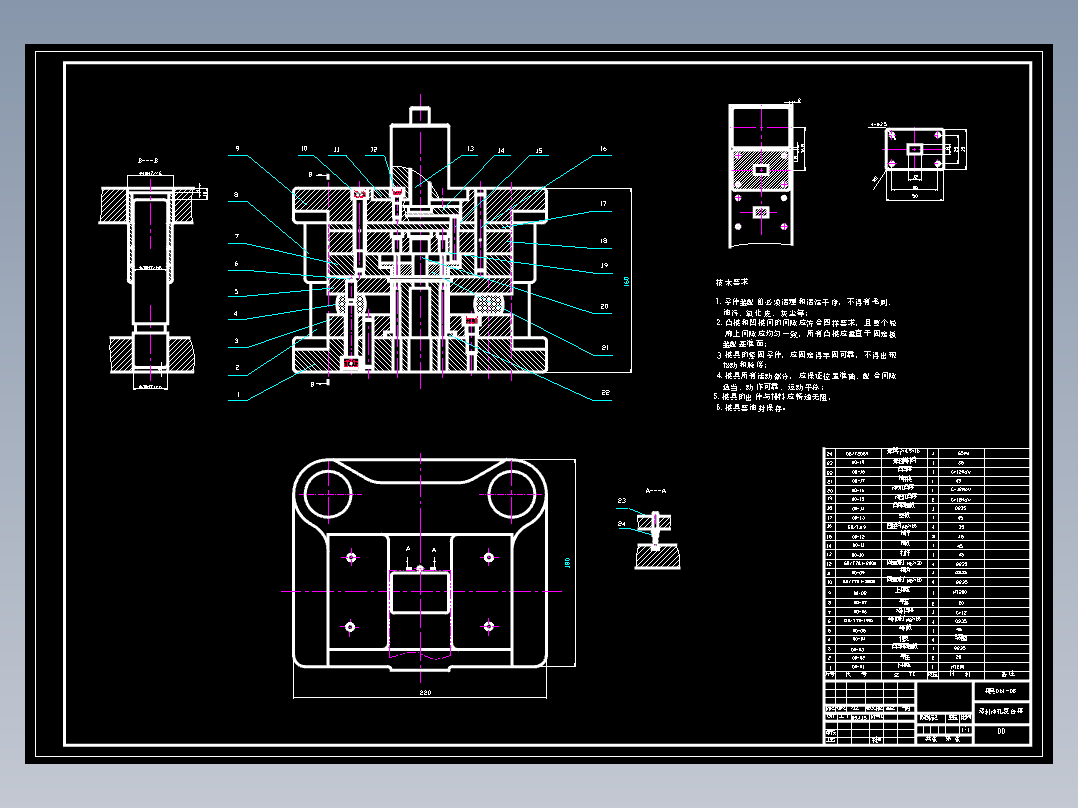This screenshot has width=1078, height=808.
Task: Click balloon label 13 above the section view
Action: [x=470, y=149]
